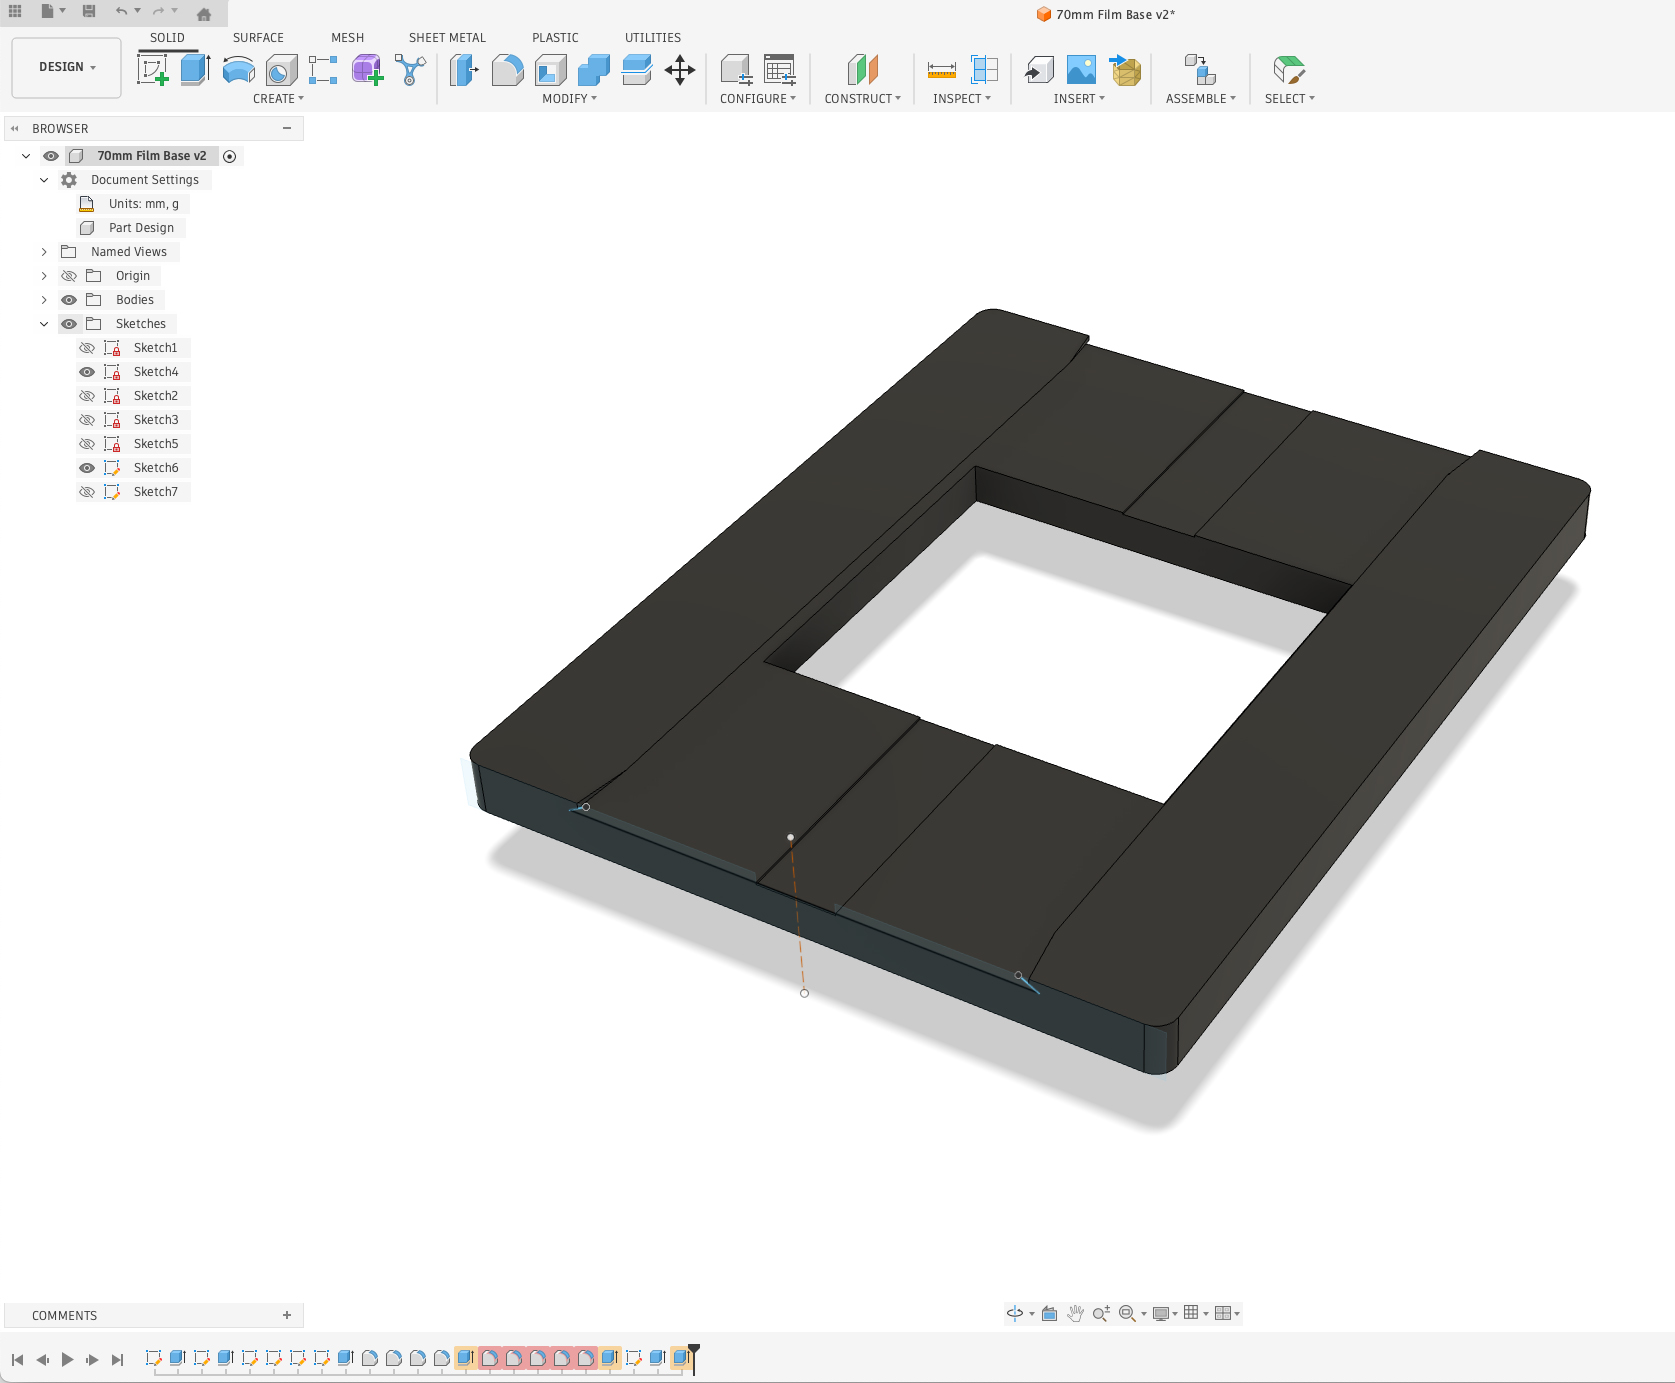Open the CONSTRUCT menu label

tap(862, 99)
